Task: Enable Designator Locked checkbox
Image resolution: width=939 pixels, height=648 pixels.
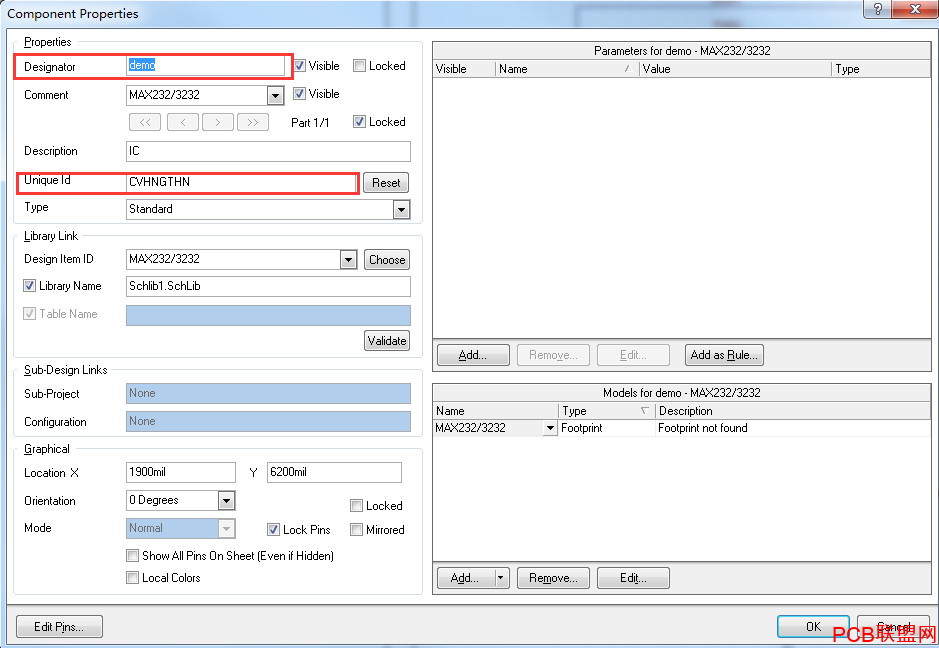Action: 359,65
